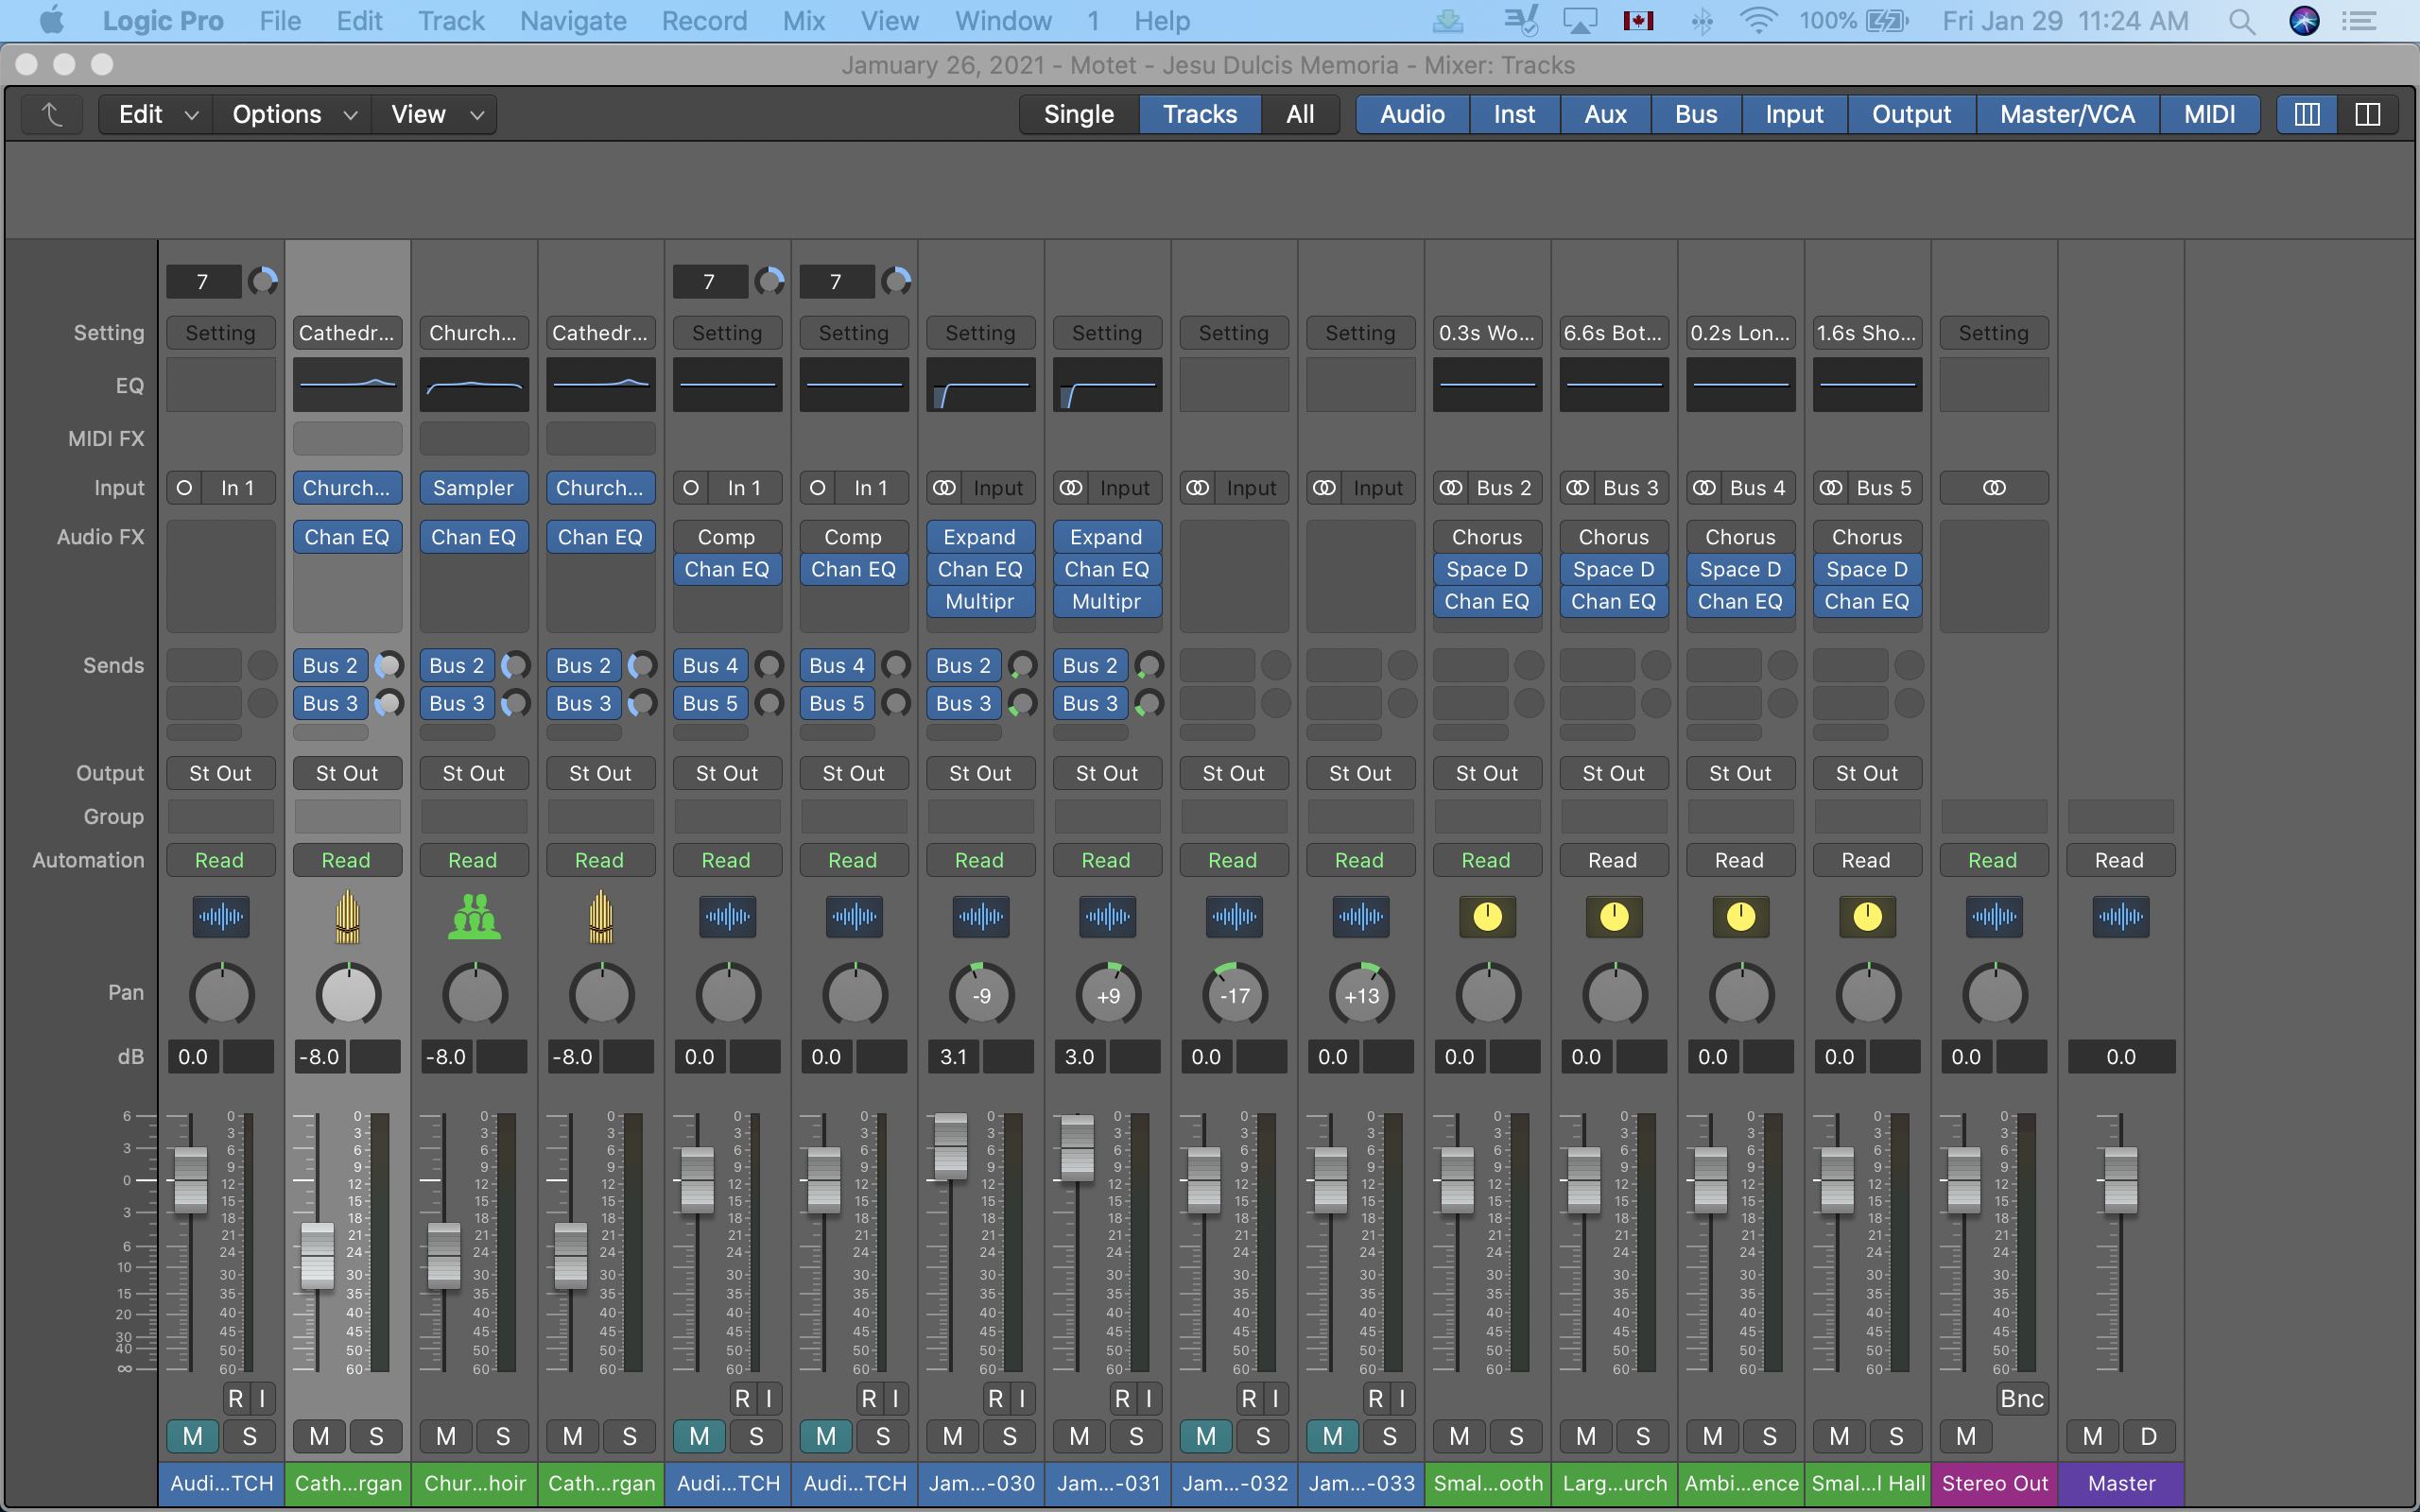Open Chorus plugin on Ambi...ence strip
2420x1512 pixels.
click(x=1740, y=537)
